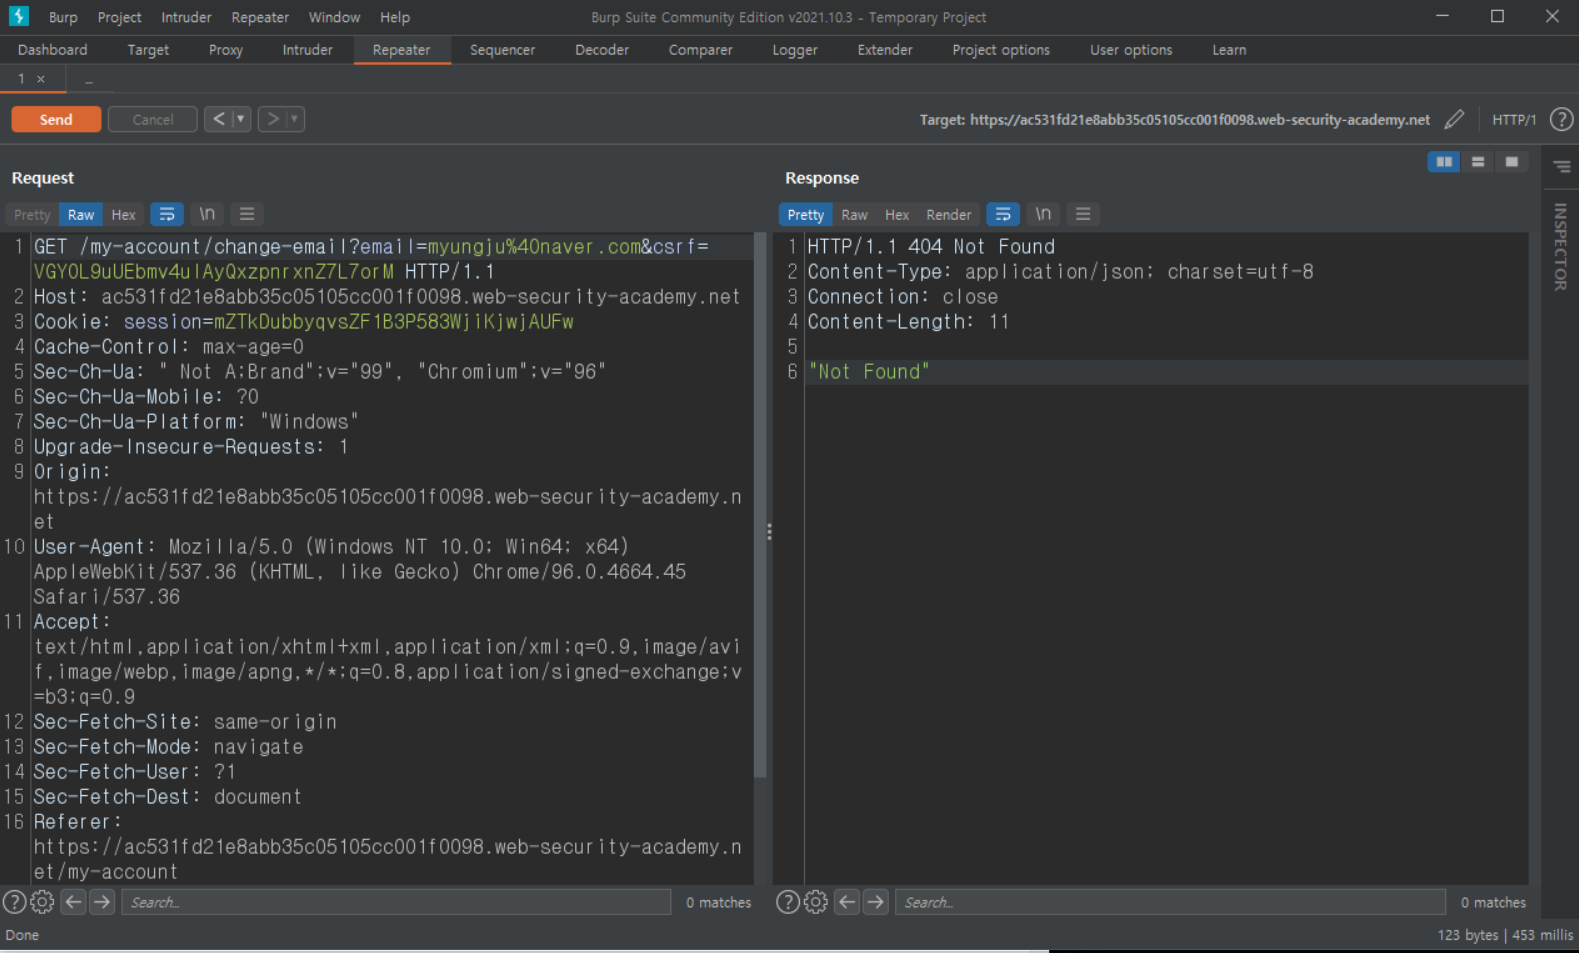Switch to the Extender tab
This screenshot has width=1579, height=953.
(x=885, y=50)
